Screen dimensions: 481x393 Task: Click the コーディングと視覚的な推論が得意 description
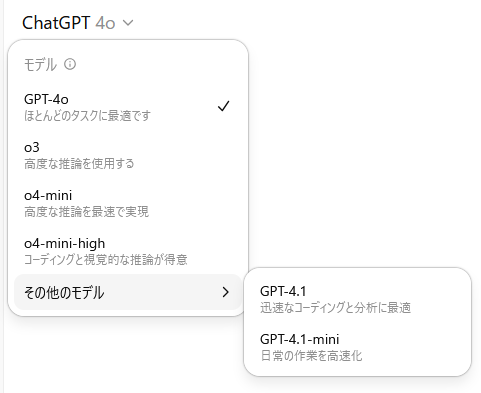tap(106, 259)
